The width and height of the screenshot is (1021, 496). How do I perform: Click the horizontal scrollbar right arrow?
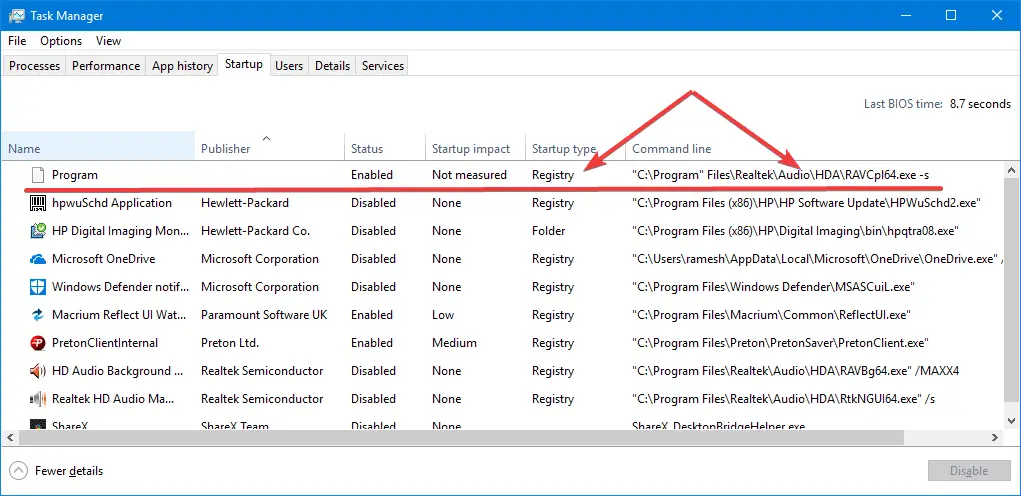[995, 438]
